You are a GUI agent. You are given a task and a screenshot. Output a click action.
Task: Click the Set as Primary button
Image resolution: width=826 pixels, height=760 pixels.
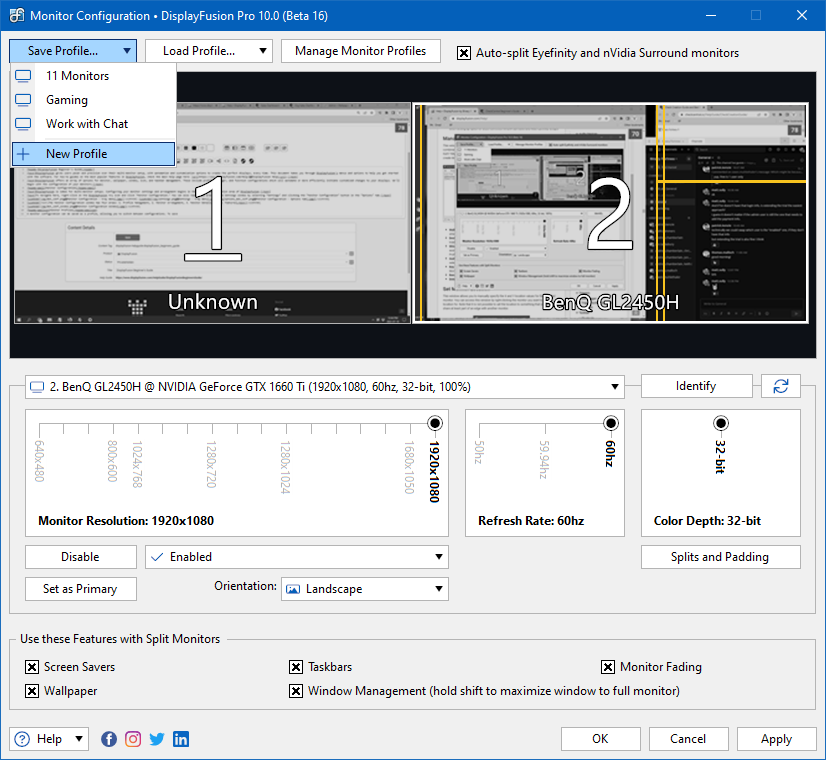tap(81, 589)
